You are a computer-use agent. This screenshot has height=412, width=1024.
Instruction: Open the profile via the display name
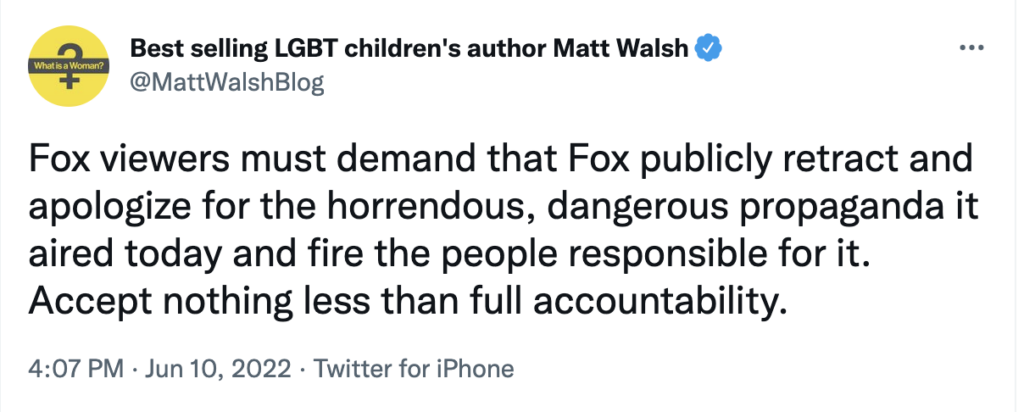click(411, 47)
